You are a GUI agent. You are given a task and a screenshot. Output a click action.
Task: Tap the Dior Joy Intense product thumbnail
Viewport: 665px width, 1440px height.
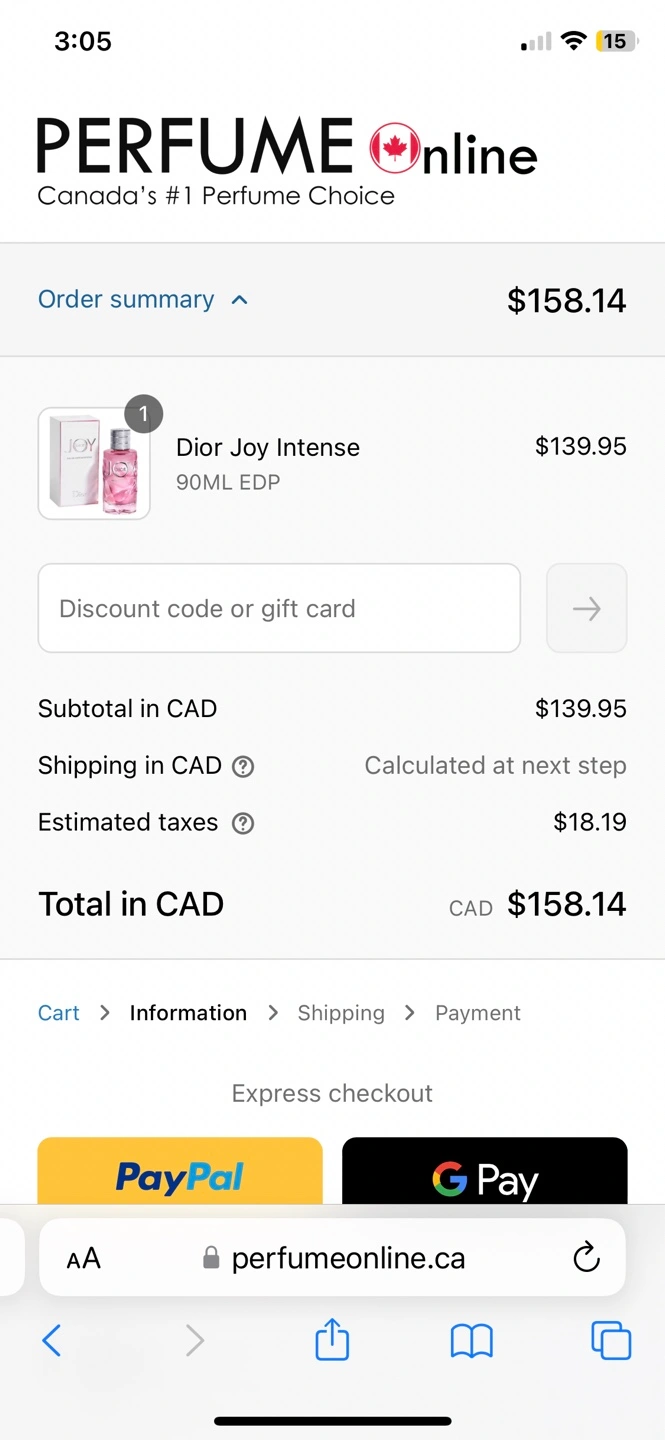[94, 463]
